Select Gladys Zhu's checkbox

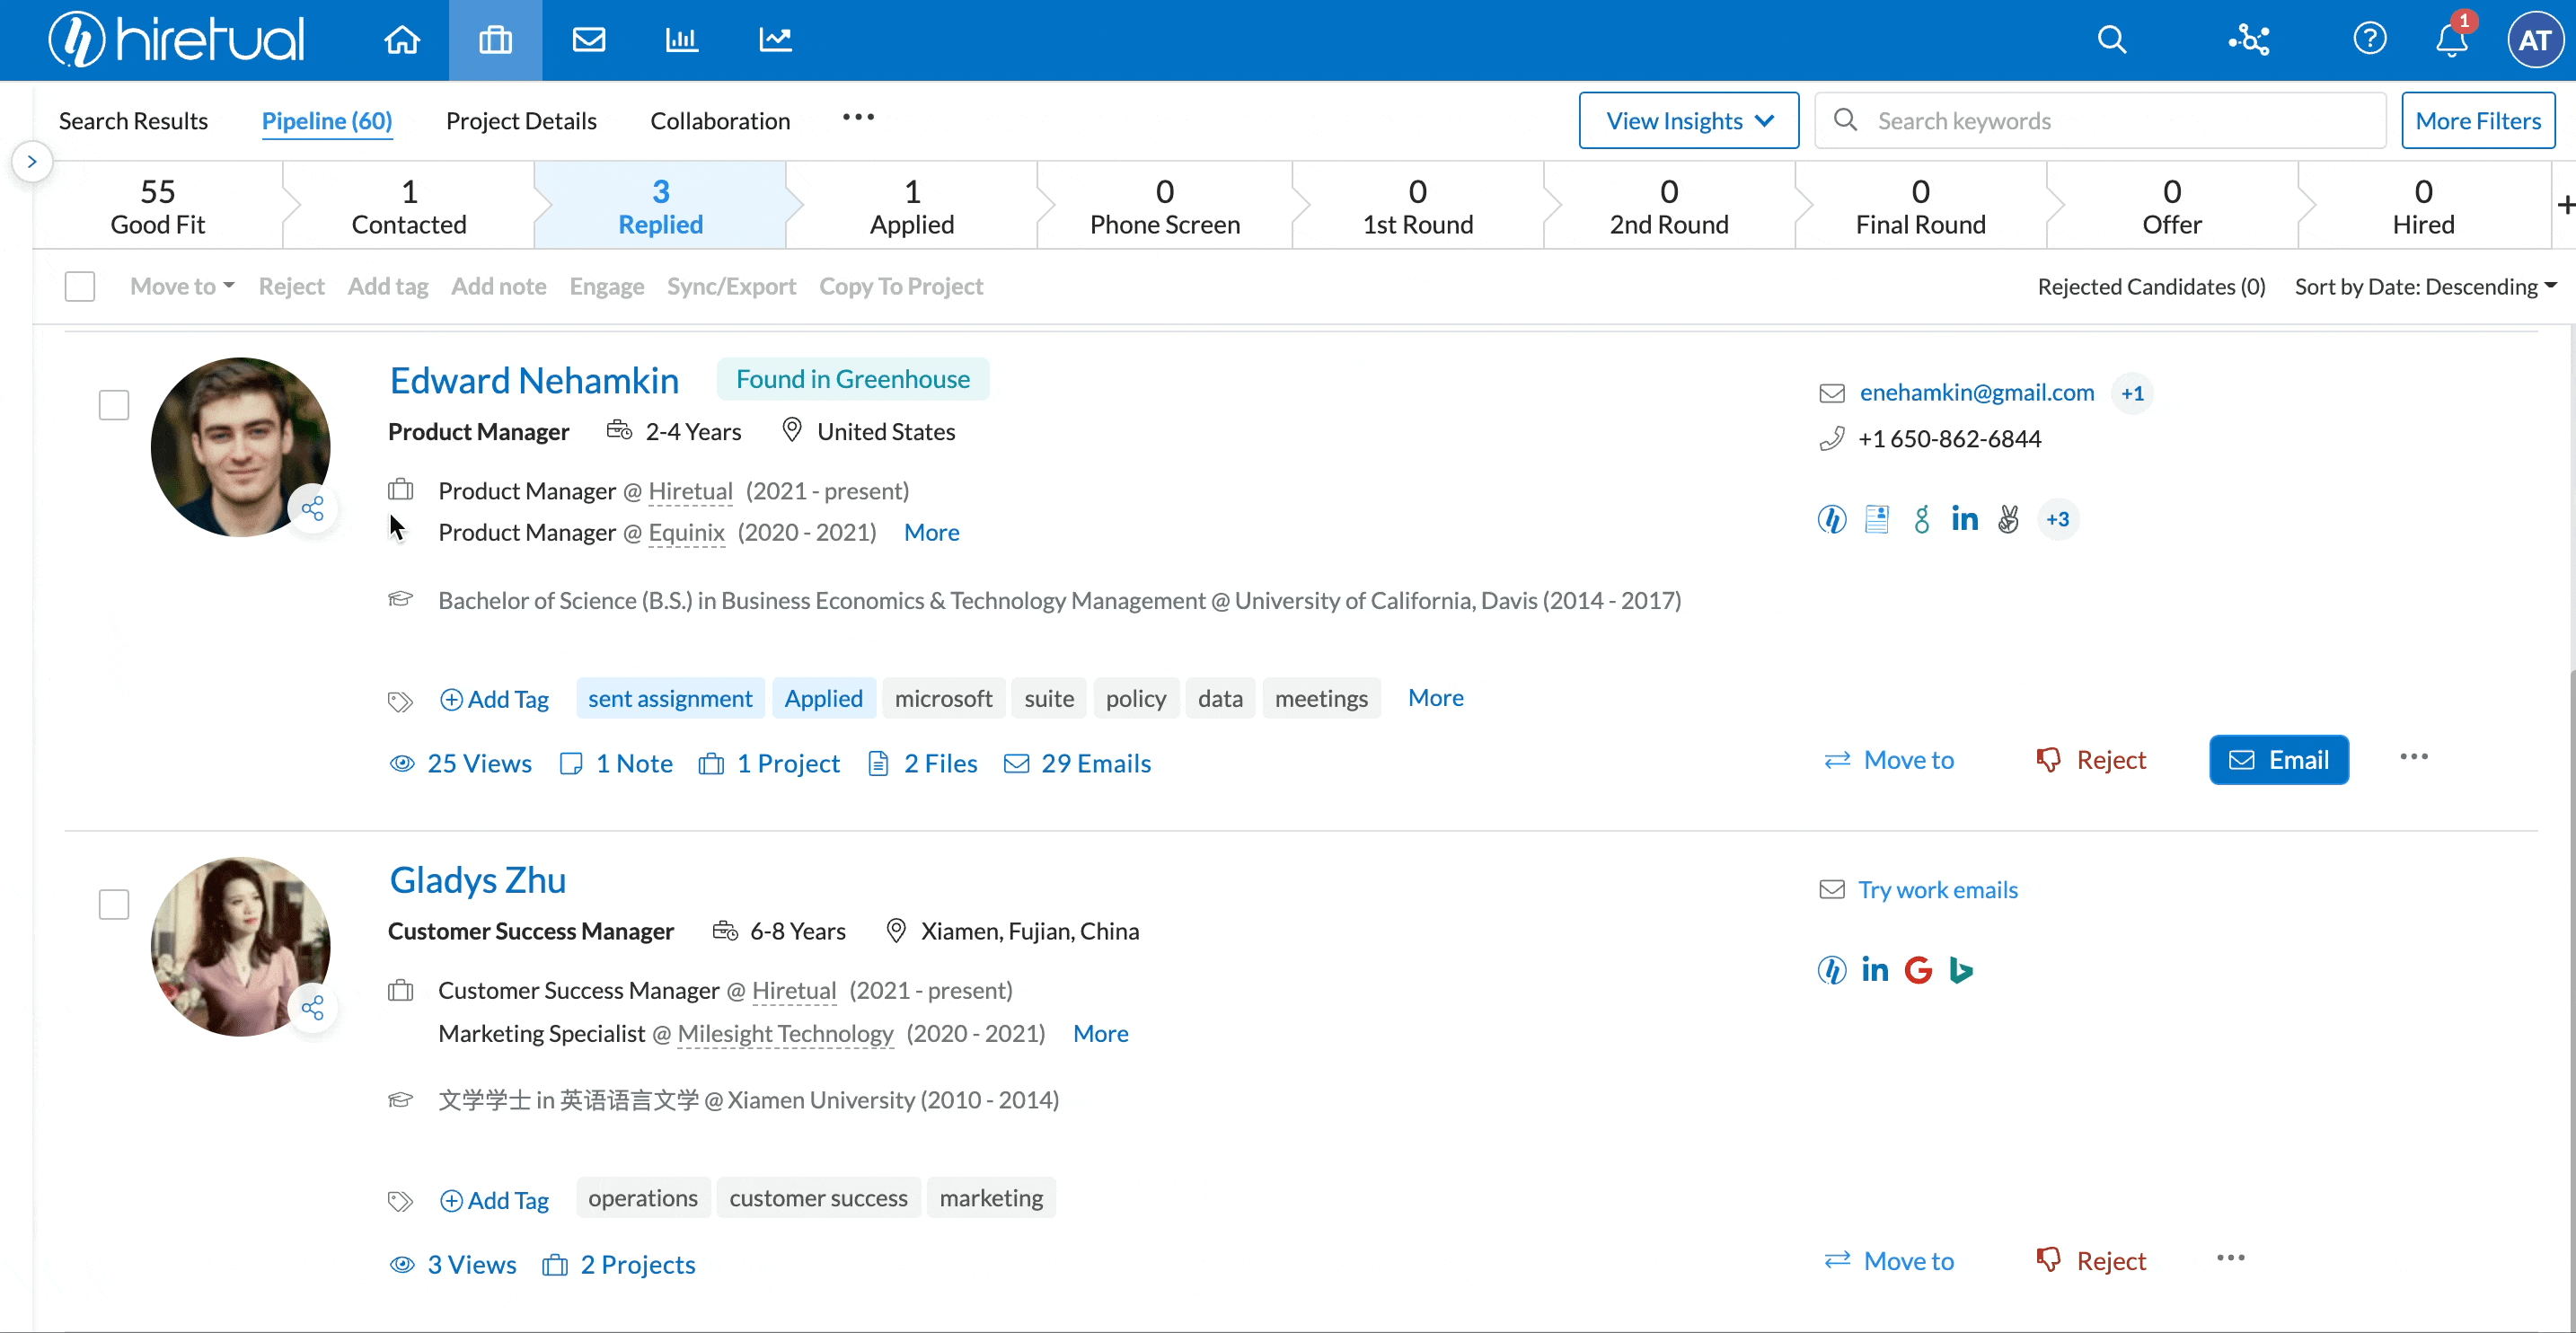pyautogui.click(x=114, y=904)
